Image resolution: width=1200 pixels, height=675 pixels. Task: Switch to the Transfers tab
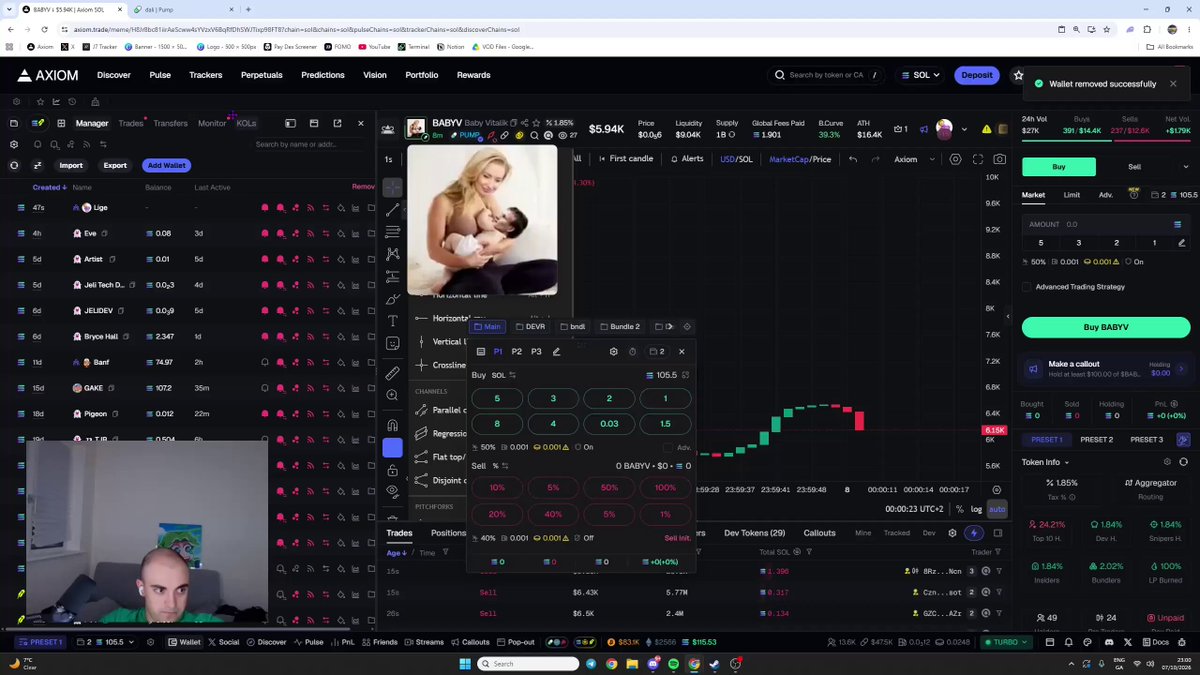[170, 123]
